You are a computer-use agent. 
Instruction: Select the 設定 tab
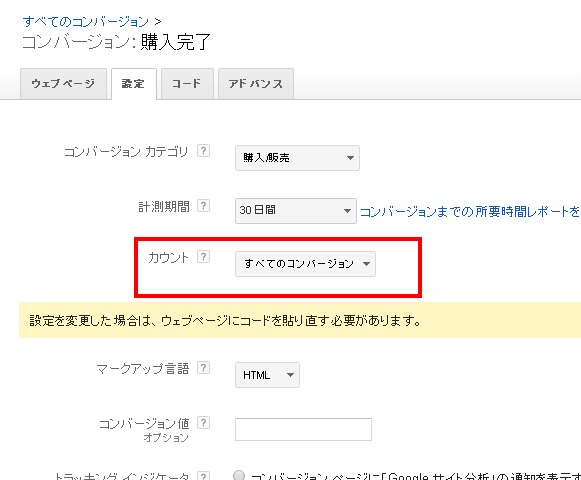pos(134,84)
